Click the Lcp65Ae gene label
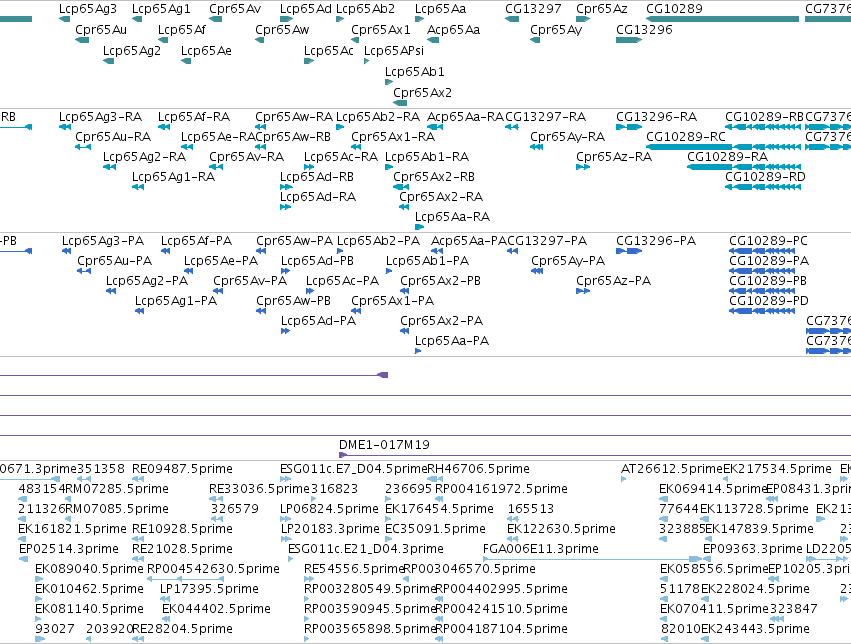The image size is (851, 644). coord(206,50)
